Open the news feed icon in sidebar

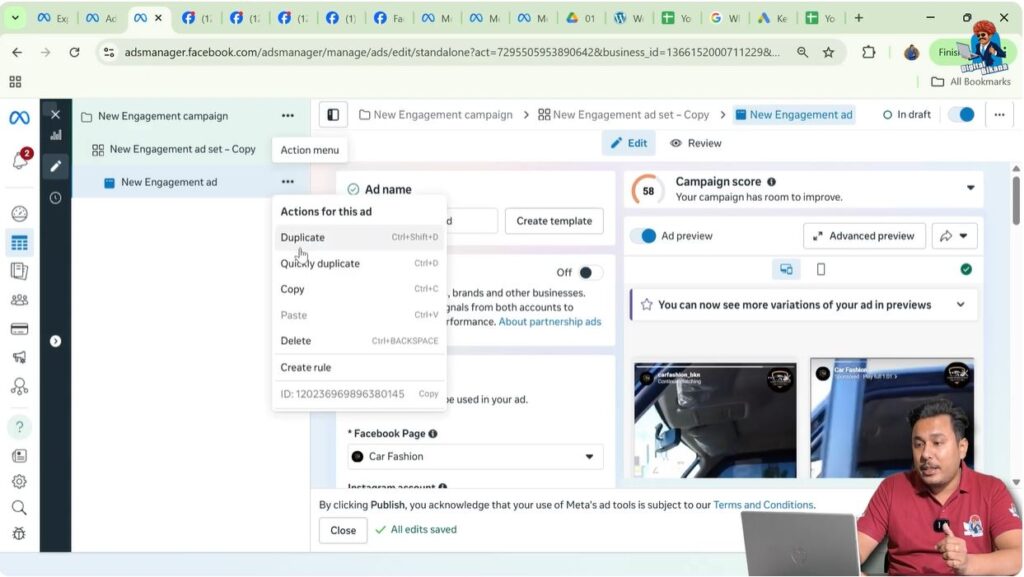pos(20,455)
